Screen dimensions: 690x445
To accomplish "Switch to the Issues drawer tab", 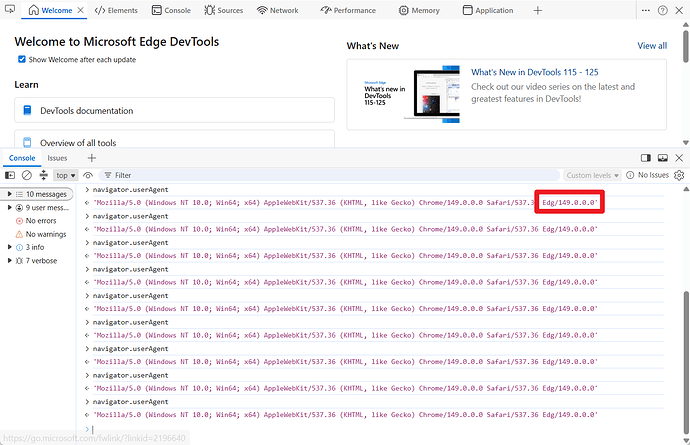I will coord(57,158).
